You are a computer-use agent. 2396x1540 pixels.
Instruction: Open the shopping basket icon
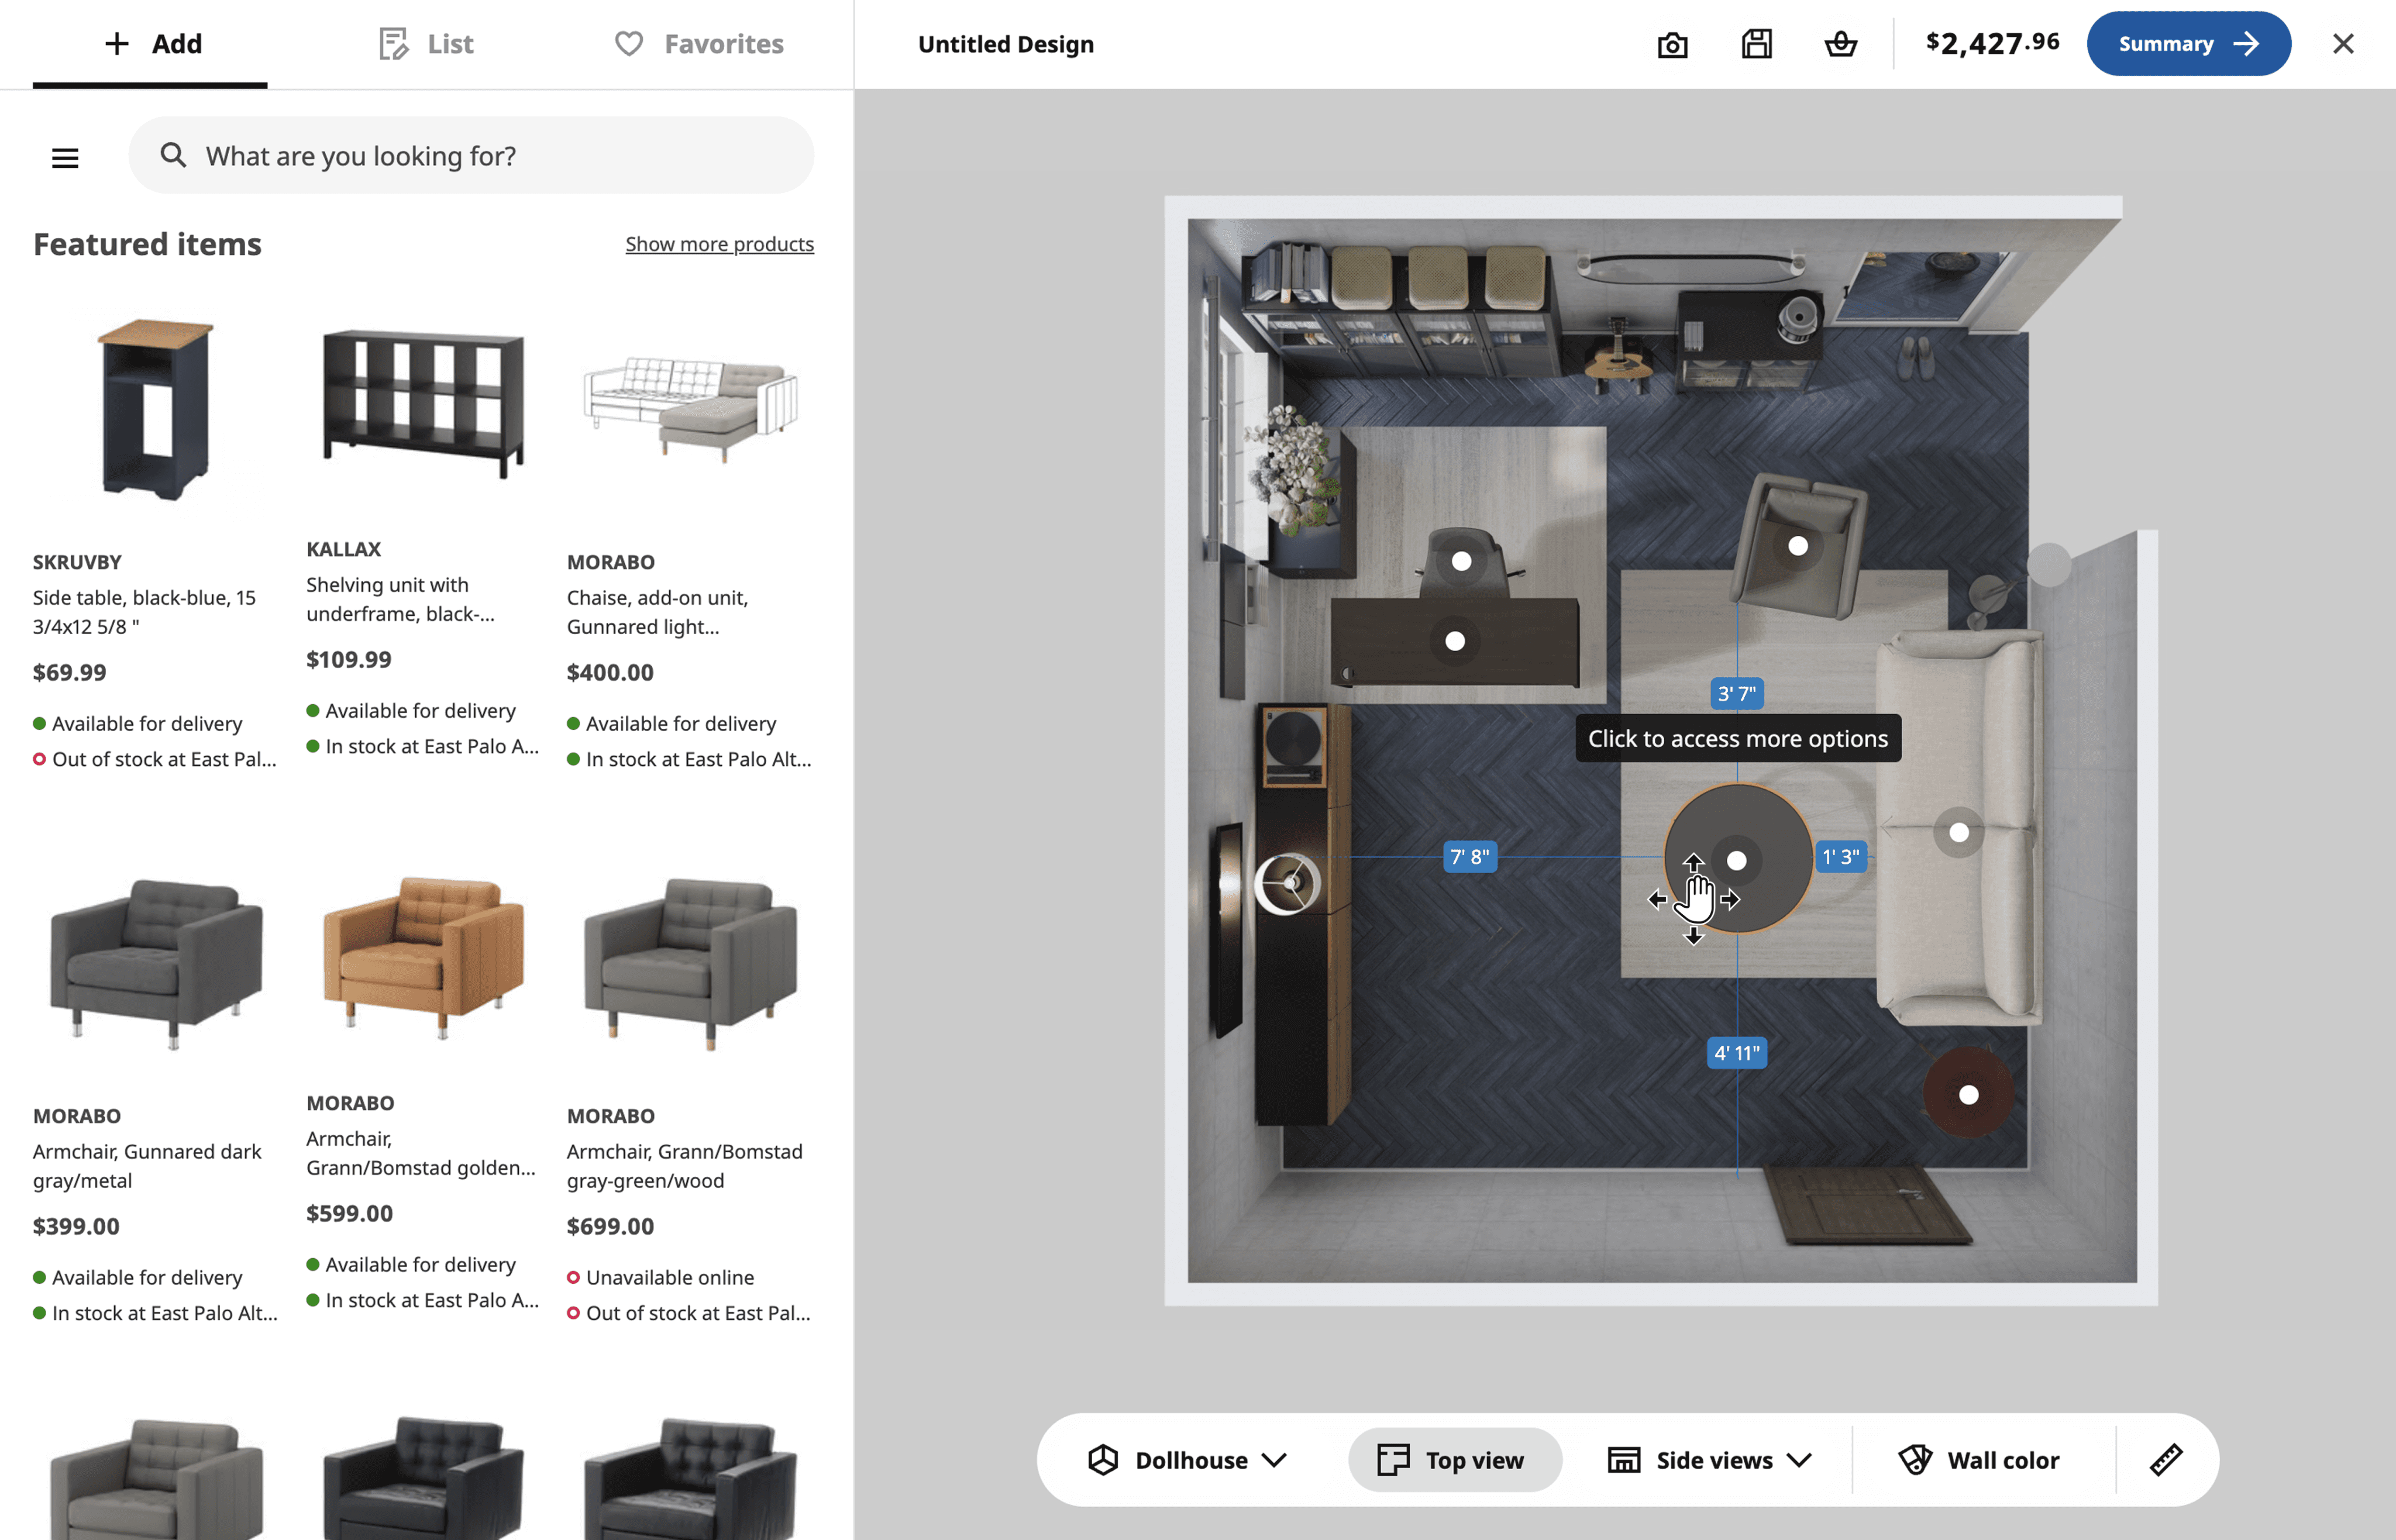(x=1840, y=44)
